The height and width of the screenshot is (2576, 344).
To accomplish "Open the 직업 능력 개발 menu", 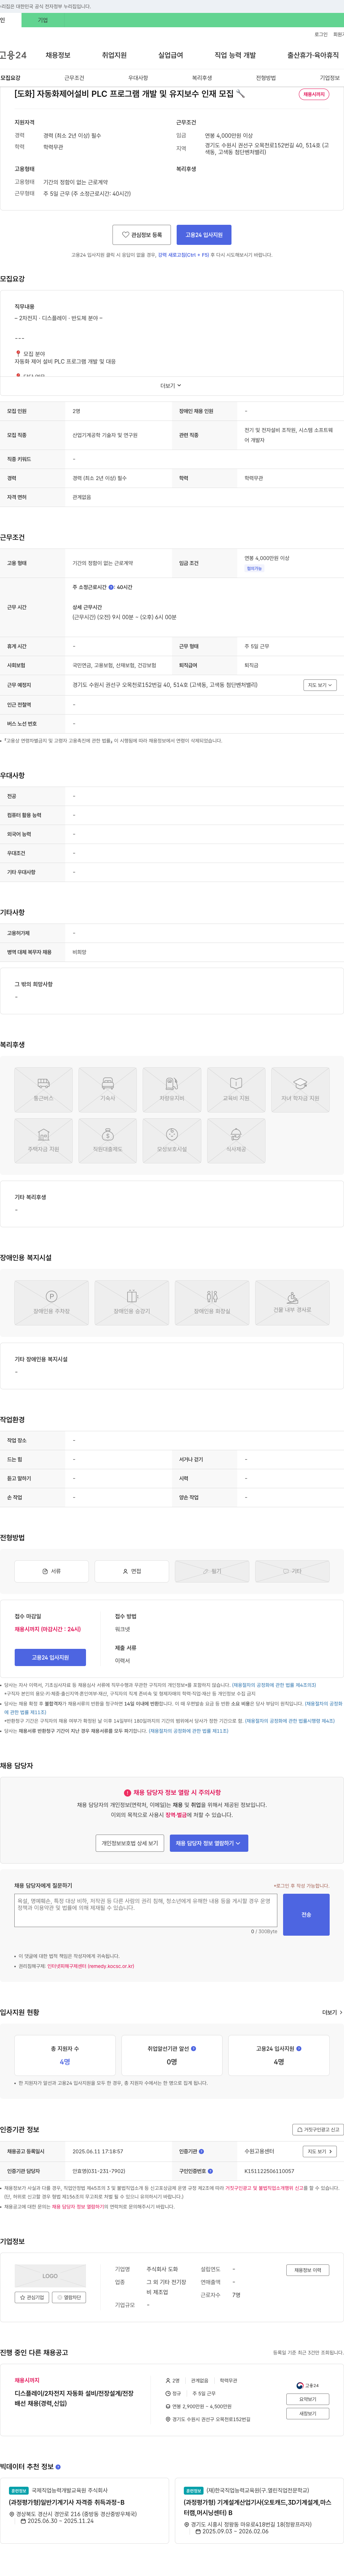I will (235, 55).
